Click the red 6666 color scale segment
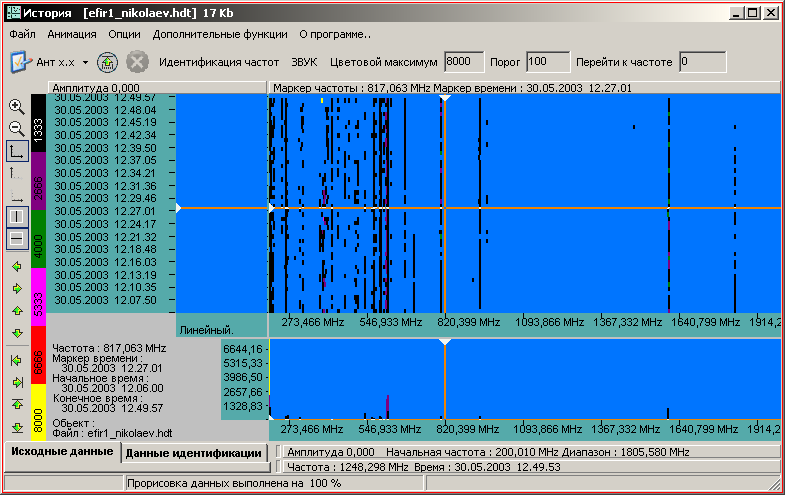This screenshot has height=495, width=785. 39,355
